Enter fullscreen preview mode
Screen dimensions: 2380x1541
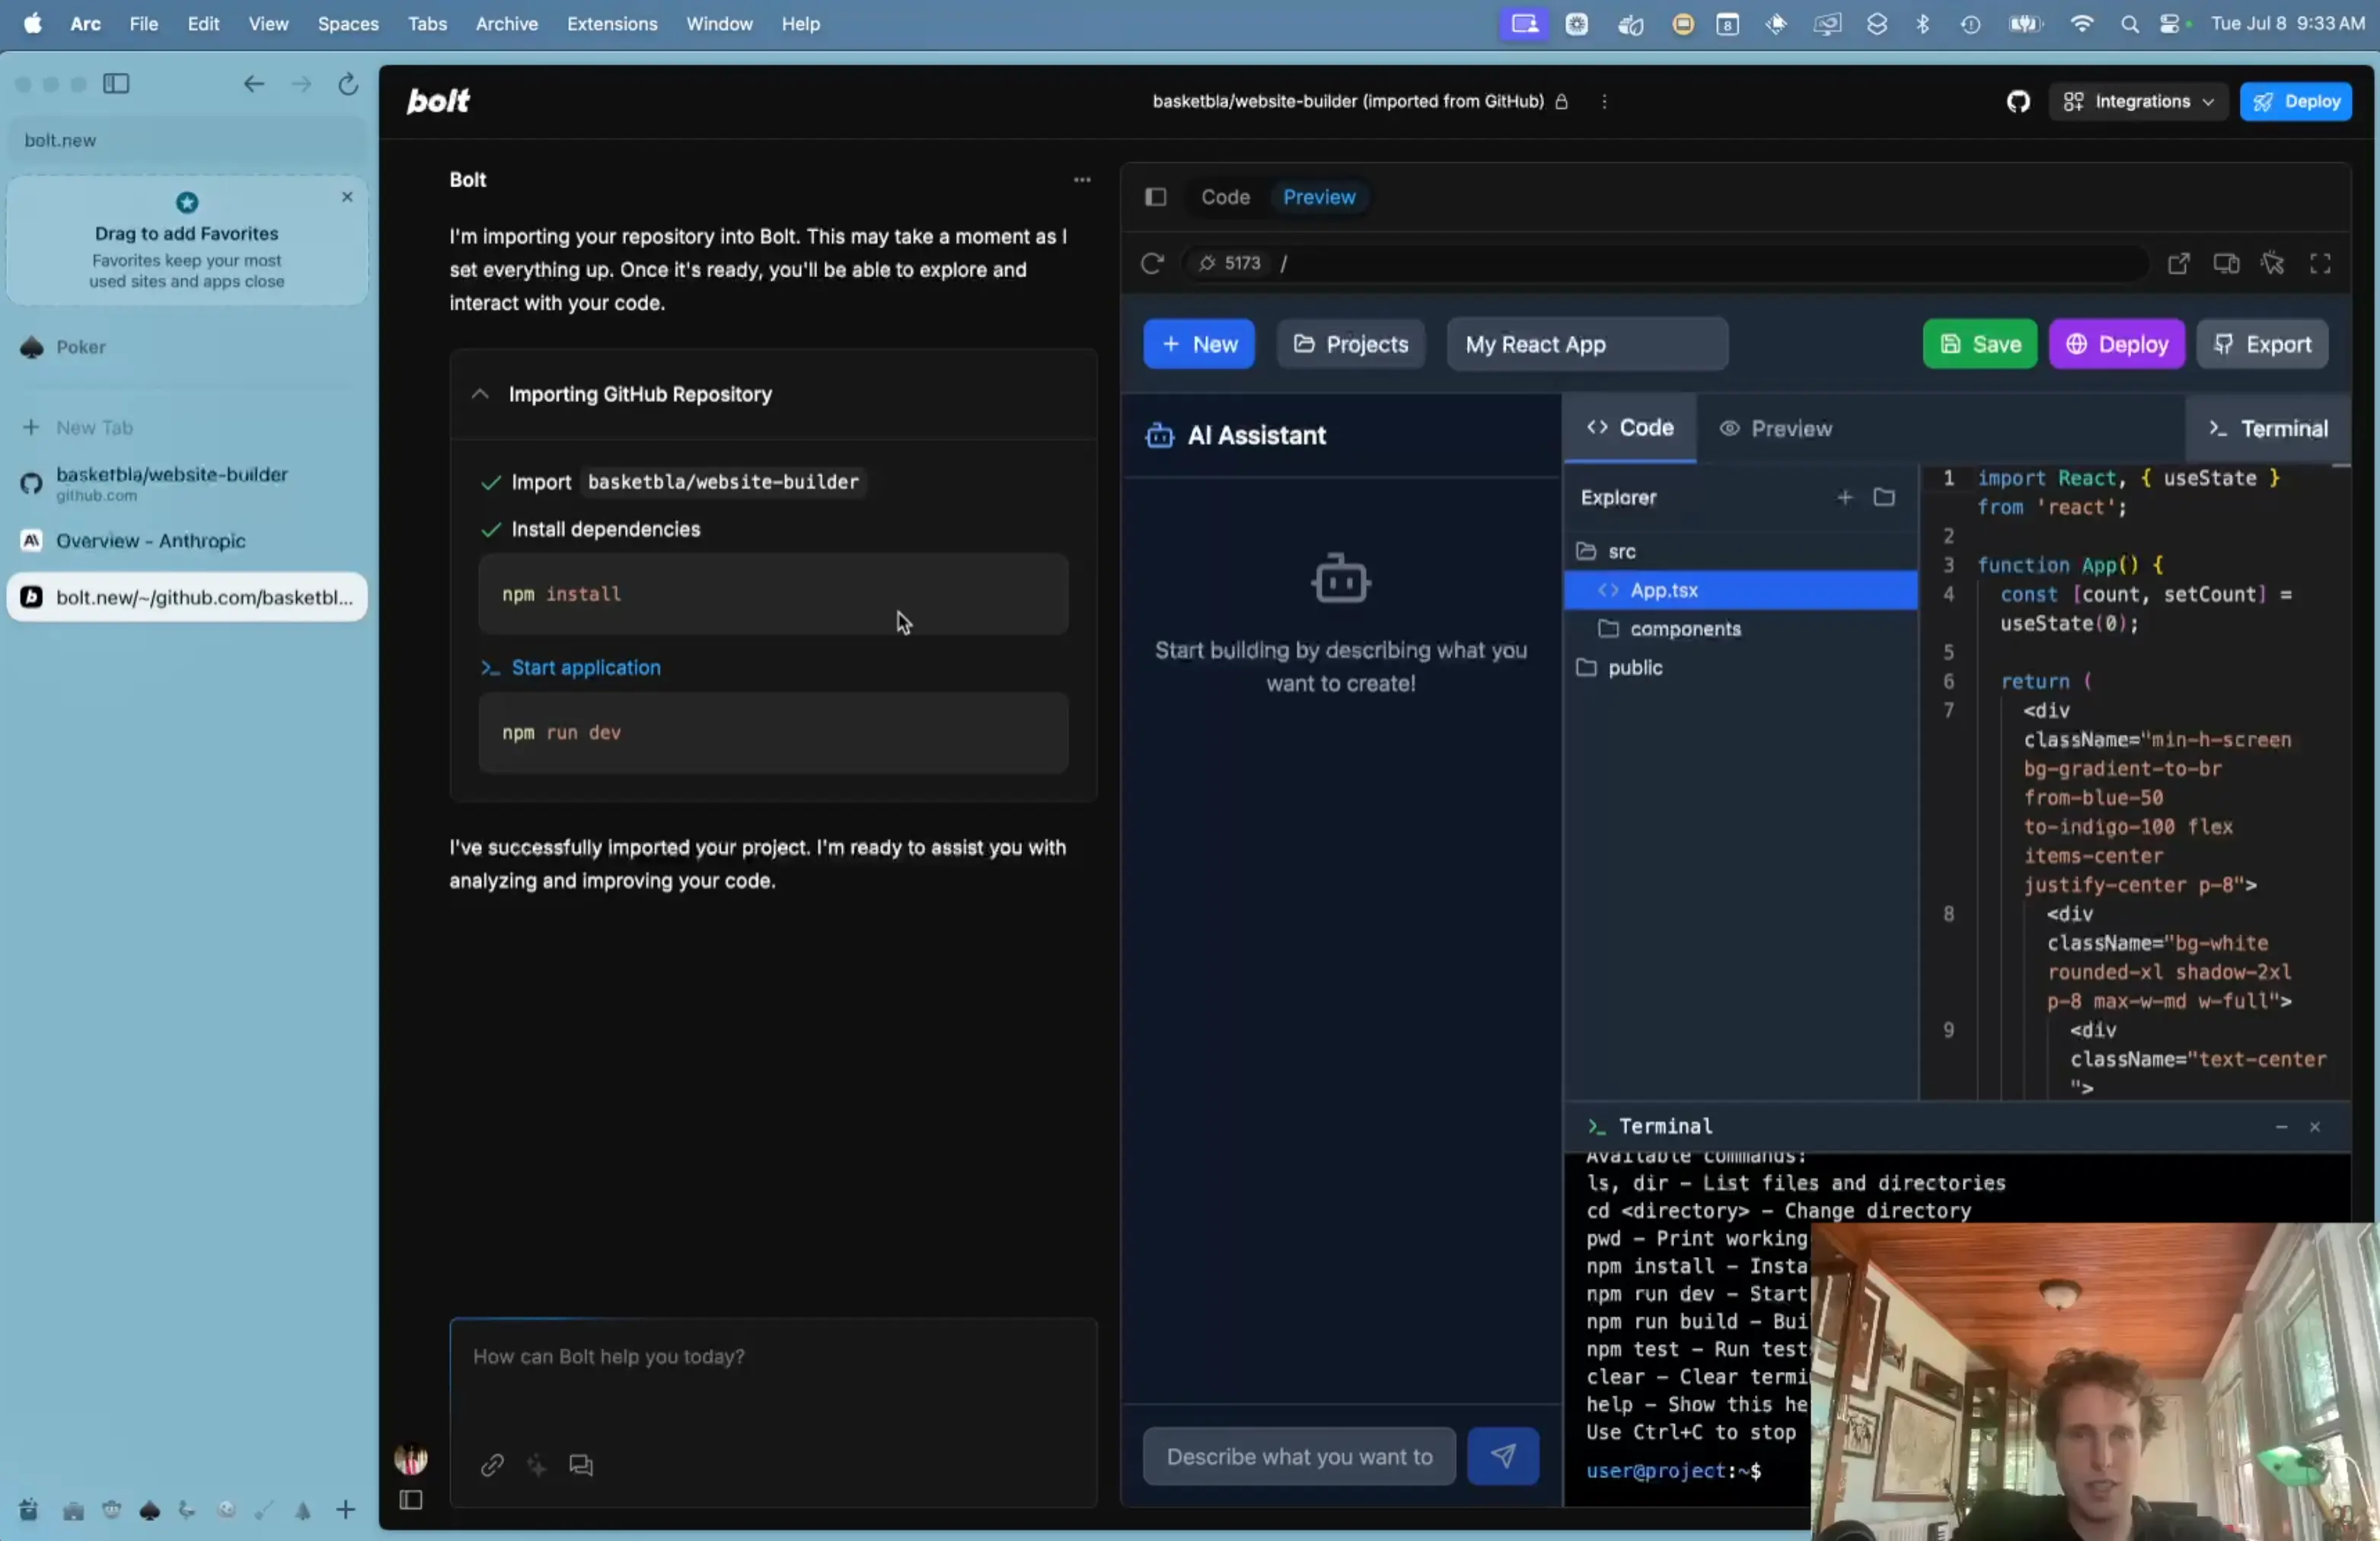[2320, 263]
